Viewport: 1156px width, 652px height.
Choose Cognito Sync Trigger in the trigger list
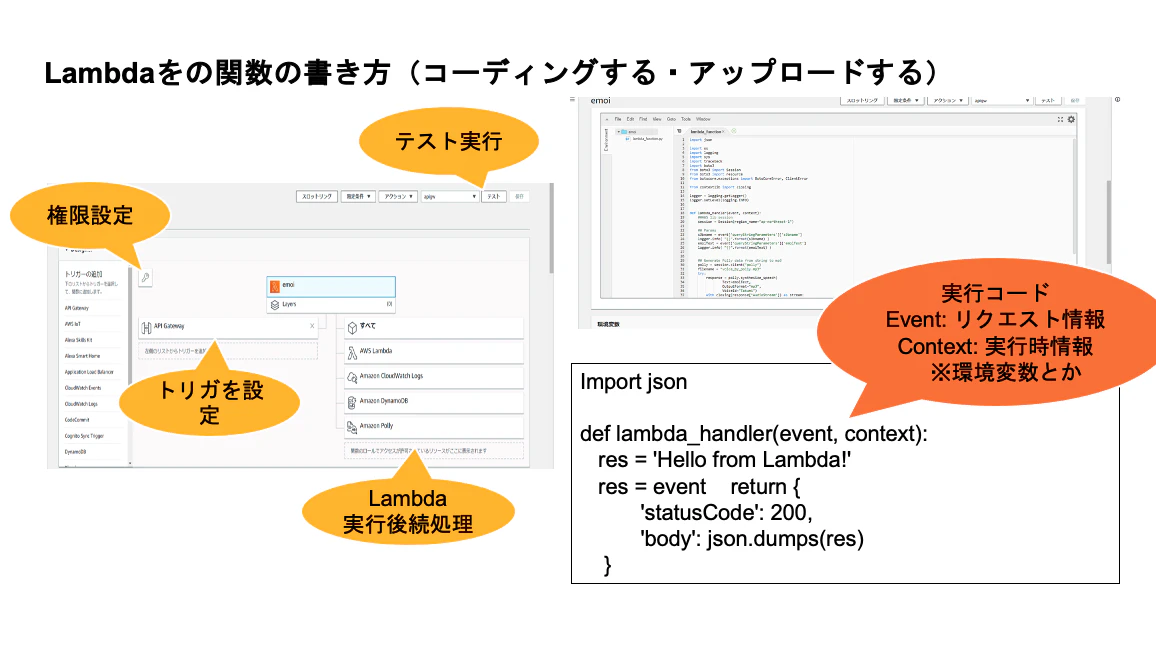click(84, 436)
